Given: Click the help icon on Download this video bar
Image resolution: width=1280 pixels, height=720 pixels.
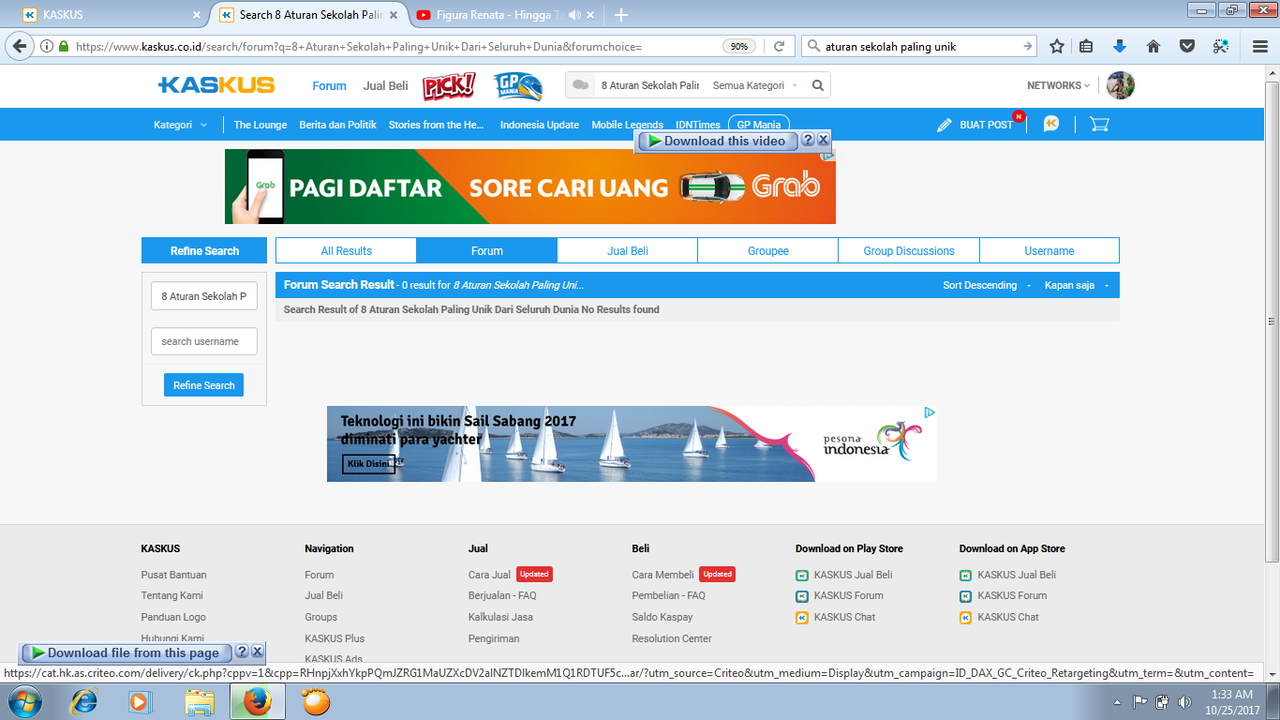Looking at the screenshot, I should coord(808,141).
